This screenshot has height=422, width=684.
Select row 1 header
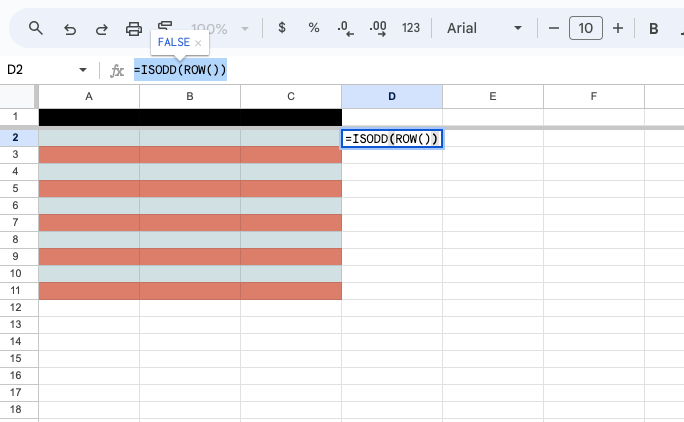coord(17,117)
